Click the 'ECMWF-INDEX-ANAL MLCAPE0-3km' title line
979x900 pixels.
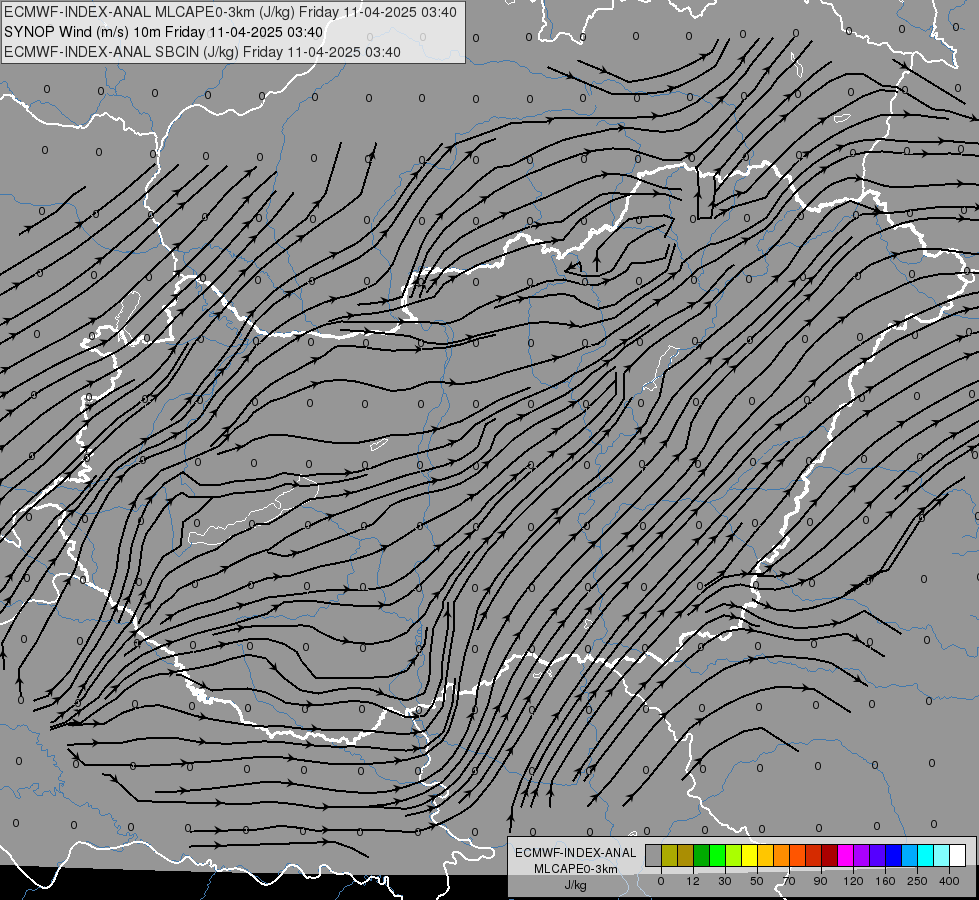[230, 12]
